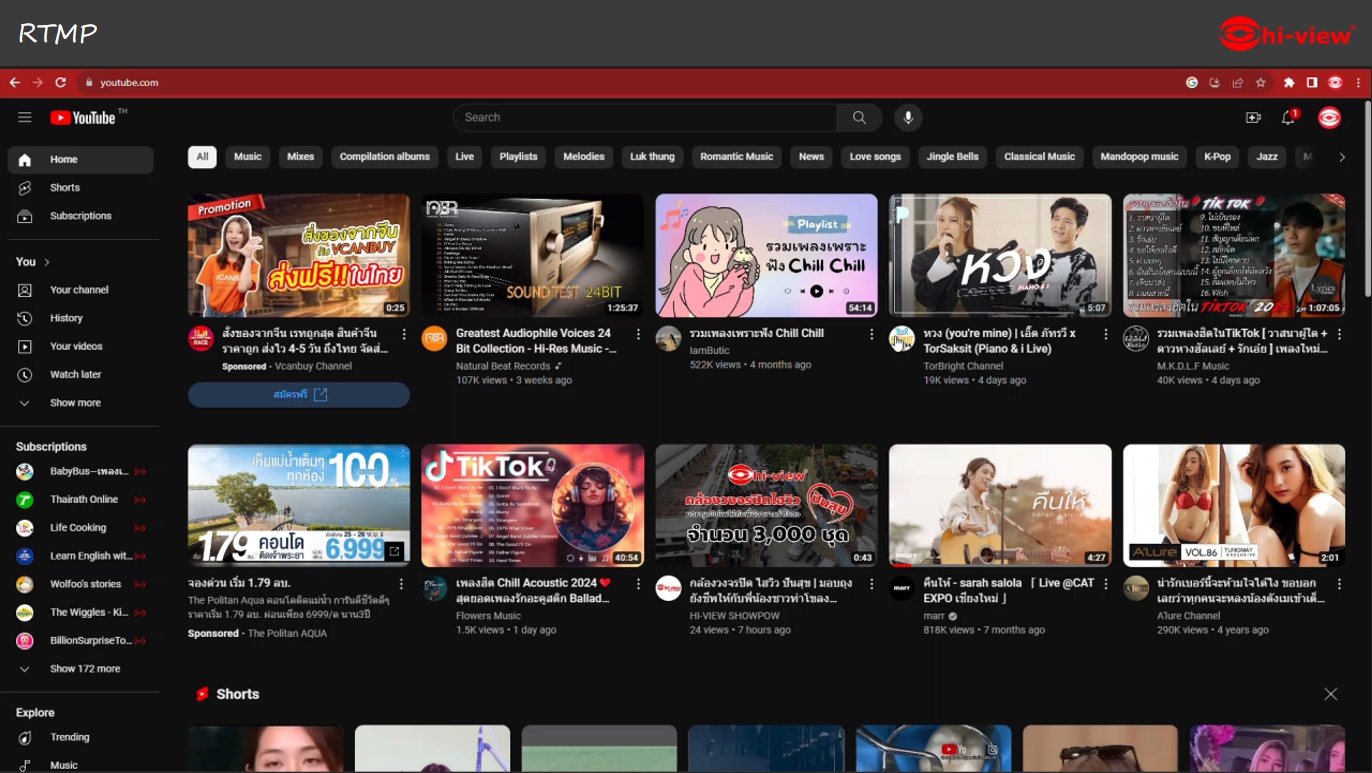Click the voice search microphone icon
The width and height of the screenshot is (1372, 773).
point(908,118)
